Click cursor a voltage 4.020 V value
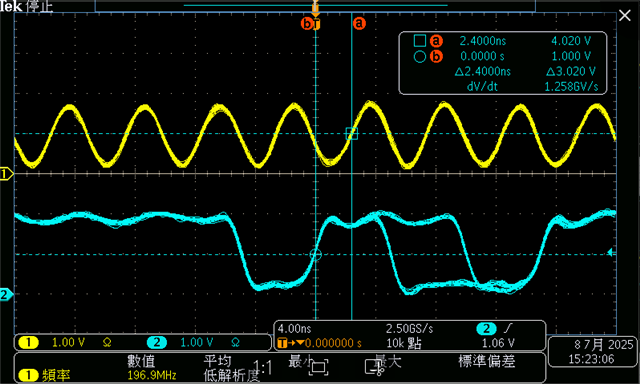The width and height of the screenshot is (640, 384). point(571,41)
